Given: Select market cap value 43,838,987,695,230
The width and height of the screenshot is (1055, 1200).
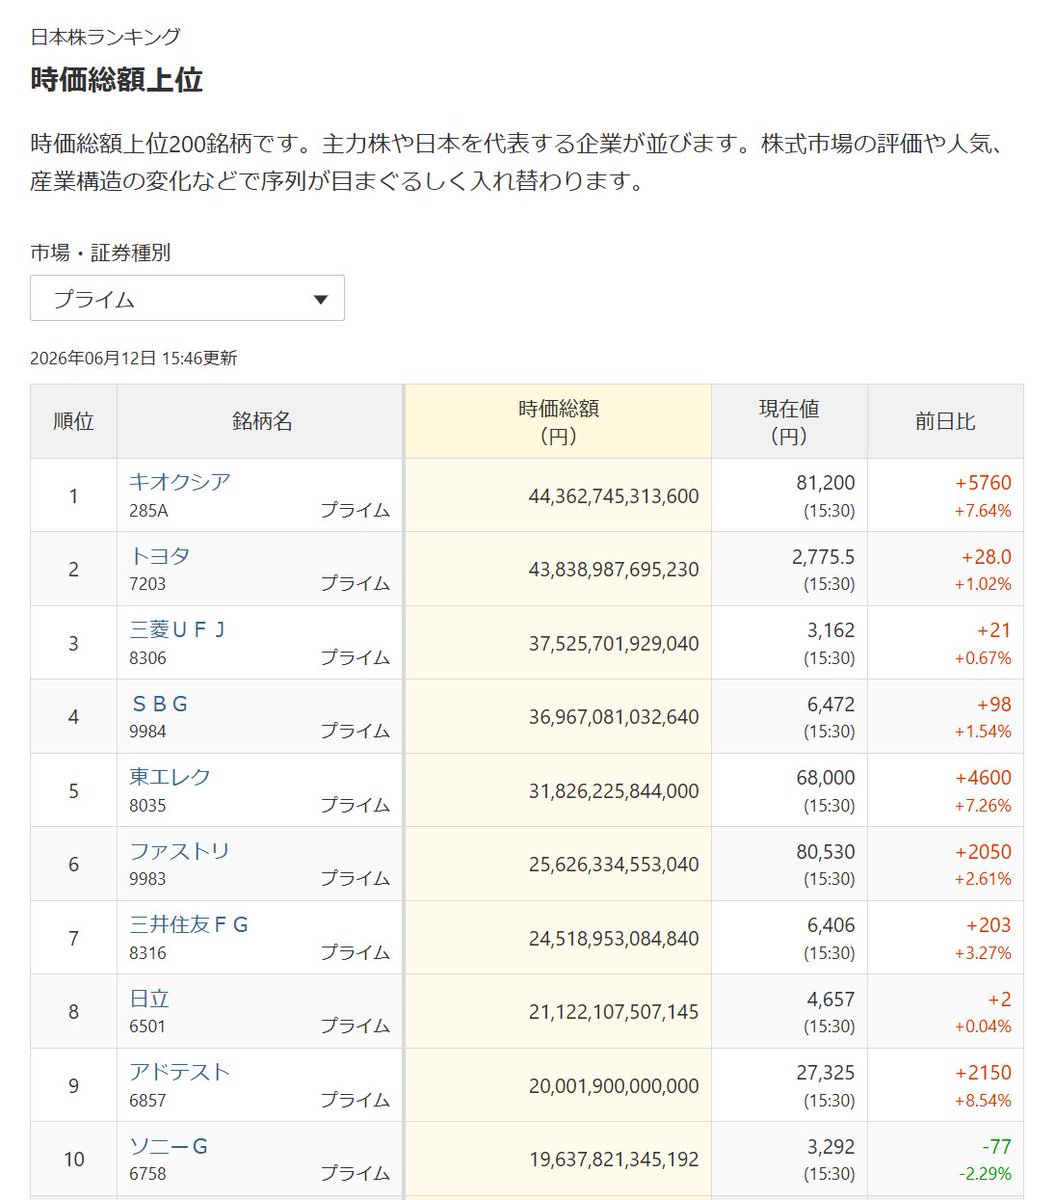Looking at the screenshot, I should (614, 569).
